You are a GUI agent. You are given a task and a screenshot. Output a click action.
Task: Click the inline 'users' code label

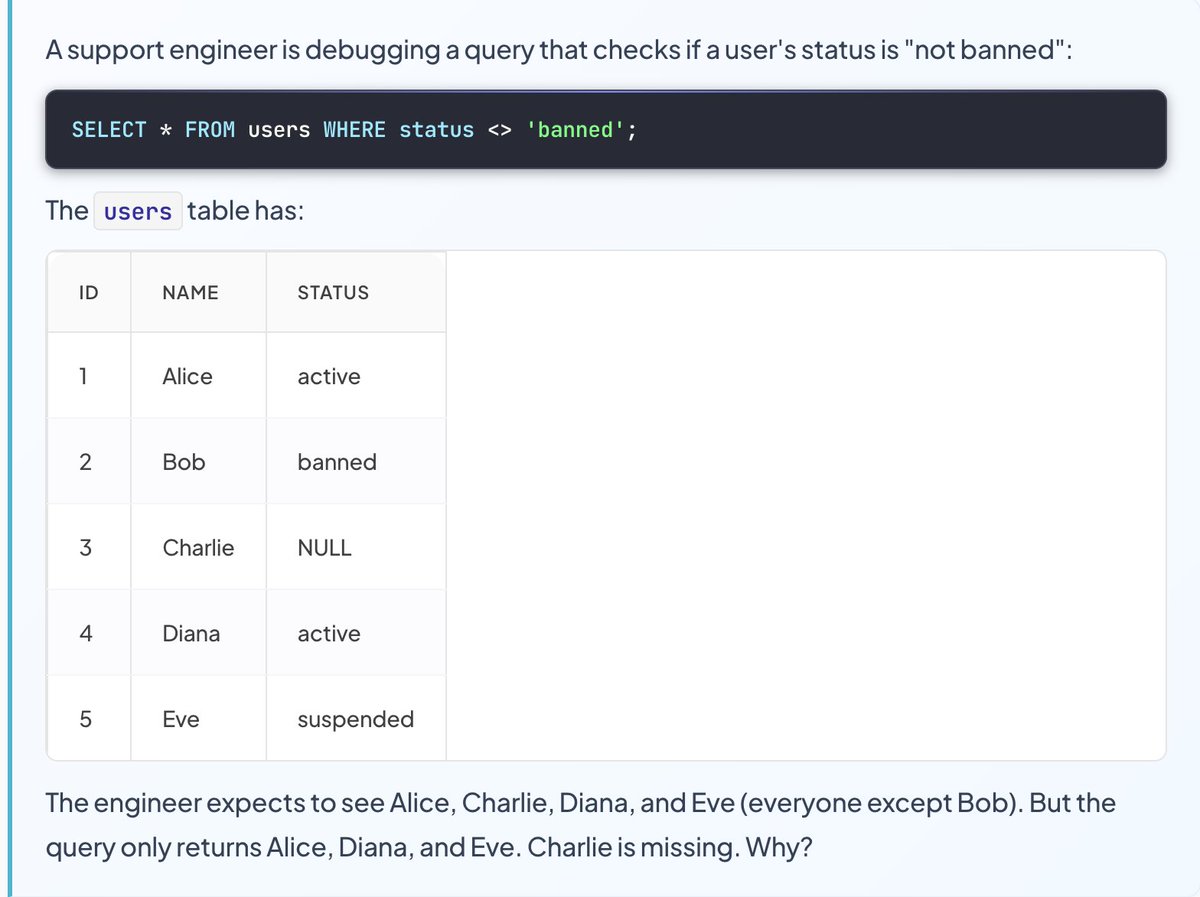138,211
